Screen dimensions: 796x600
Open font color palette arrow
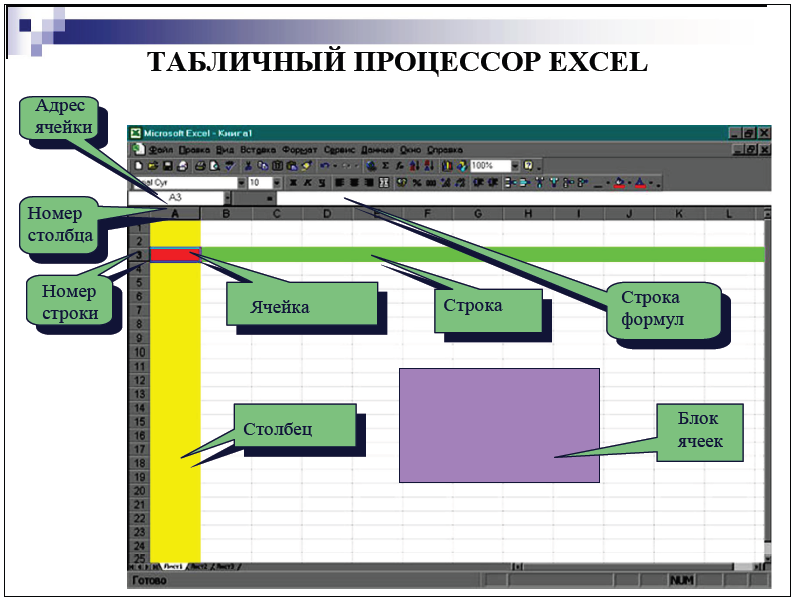651,183
